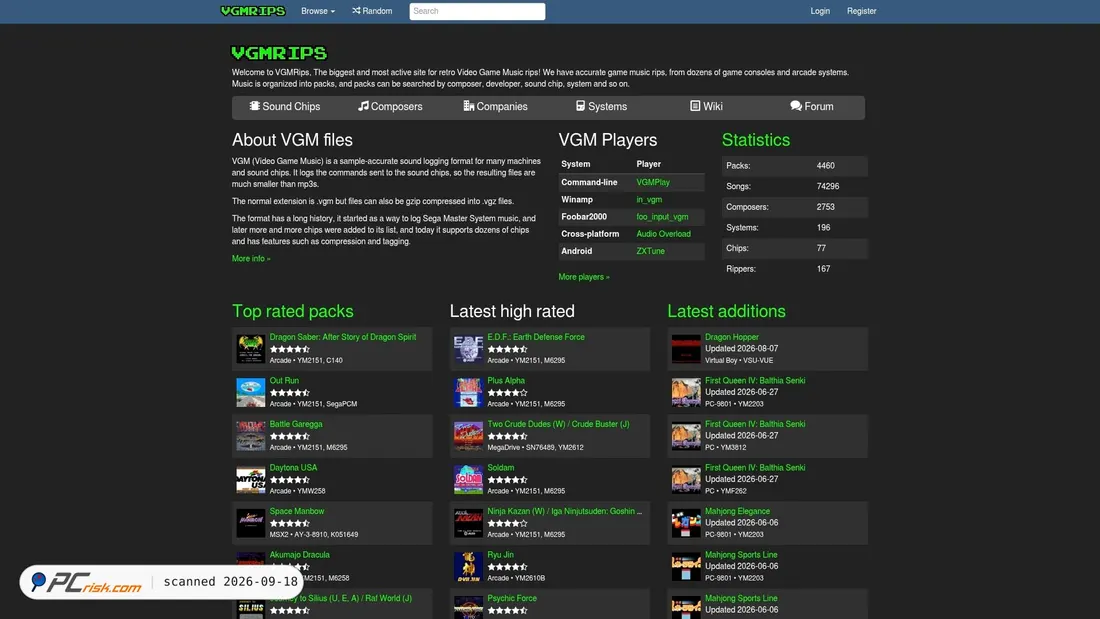1100x619 pixels.
Task: Open Dragon Saber: After Story of Dragon Spirit
Action: (343, 338)
